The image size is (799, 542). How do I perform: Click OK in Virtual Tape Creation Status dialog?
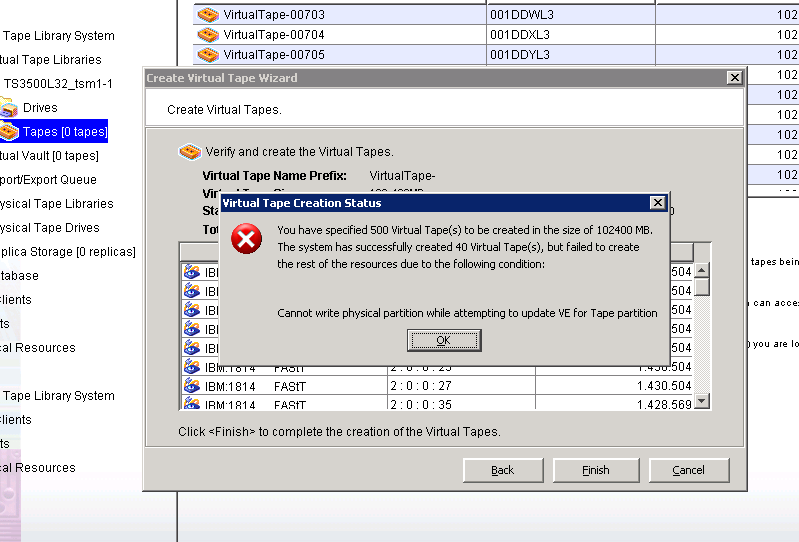click(444, 340)
